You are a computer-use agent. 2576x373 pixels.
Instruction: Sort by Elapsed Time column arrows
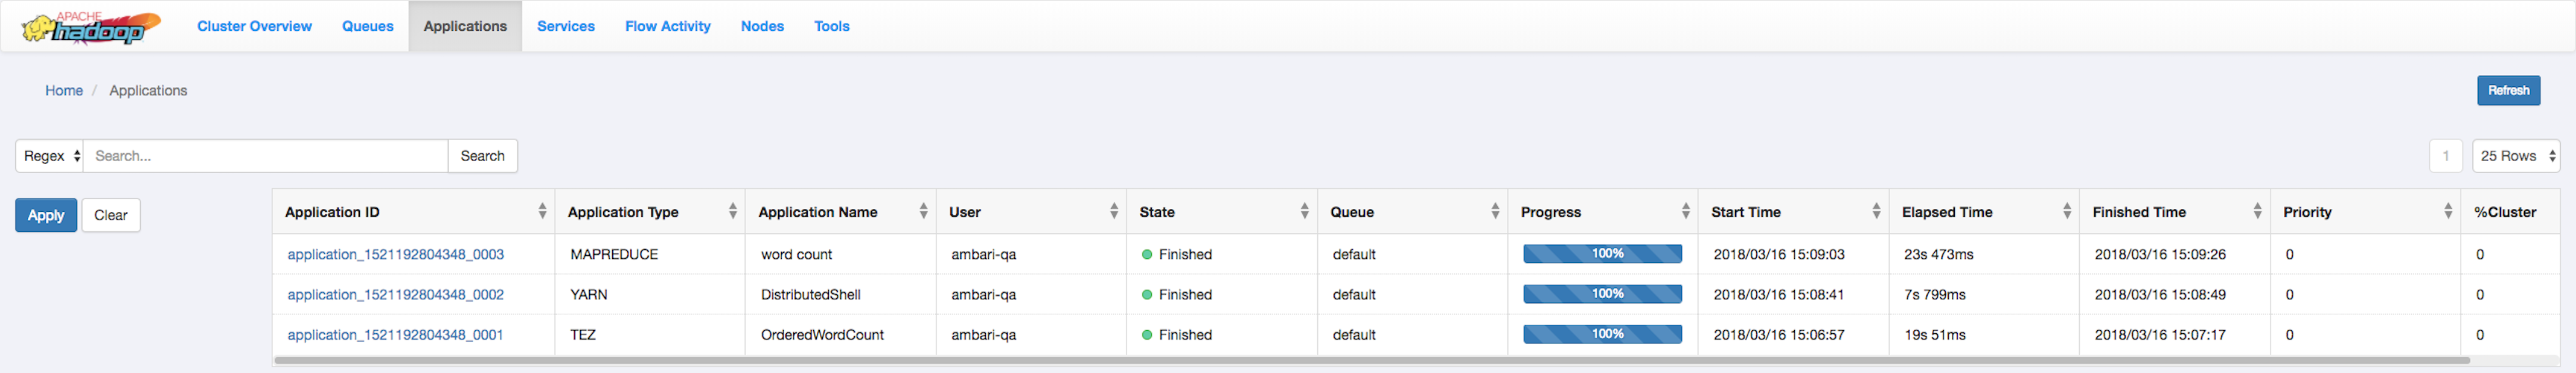pos(2066,212)
